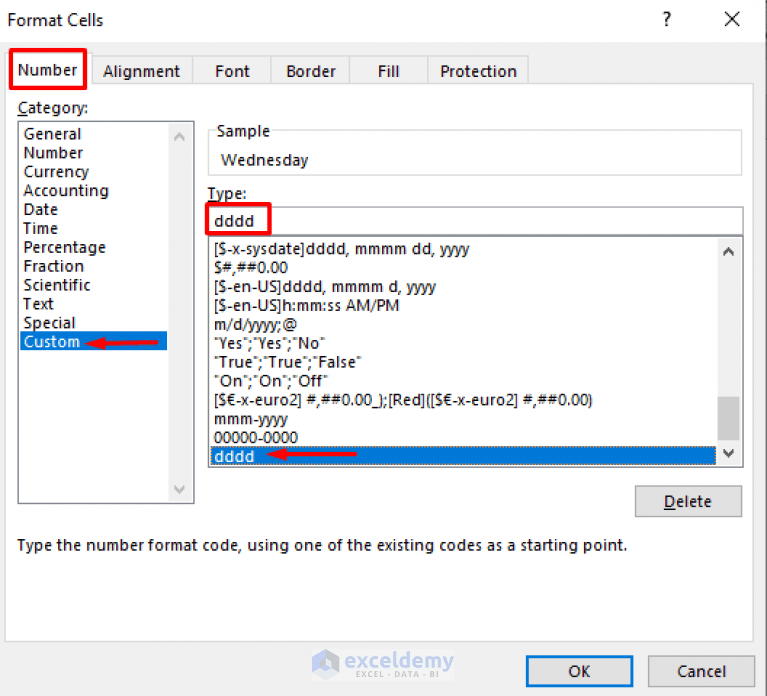Click the format list scroll up arrow

pos(728,251)
